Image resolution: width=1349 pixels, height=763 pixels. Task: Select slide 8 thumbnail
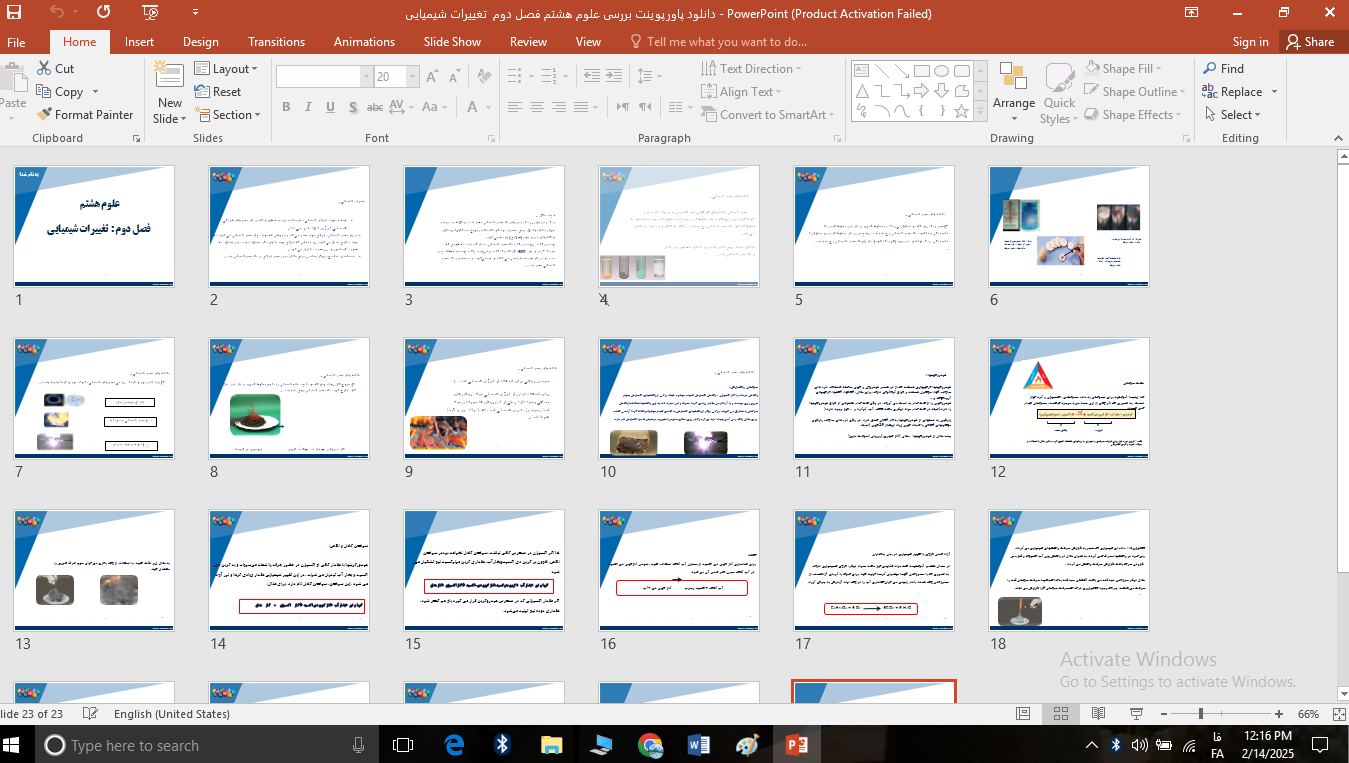289,397
